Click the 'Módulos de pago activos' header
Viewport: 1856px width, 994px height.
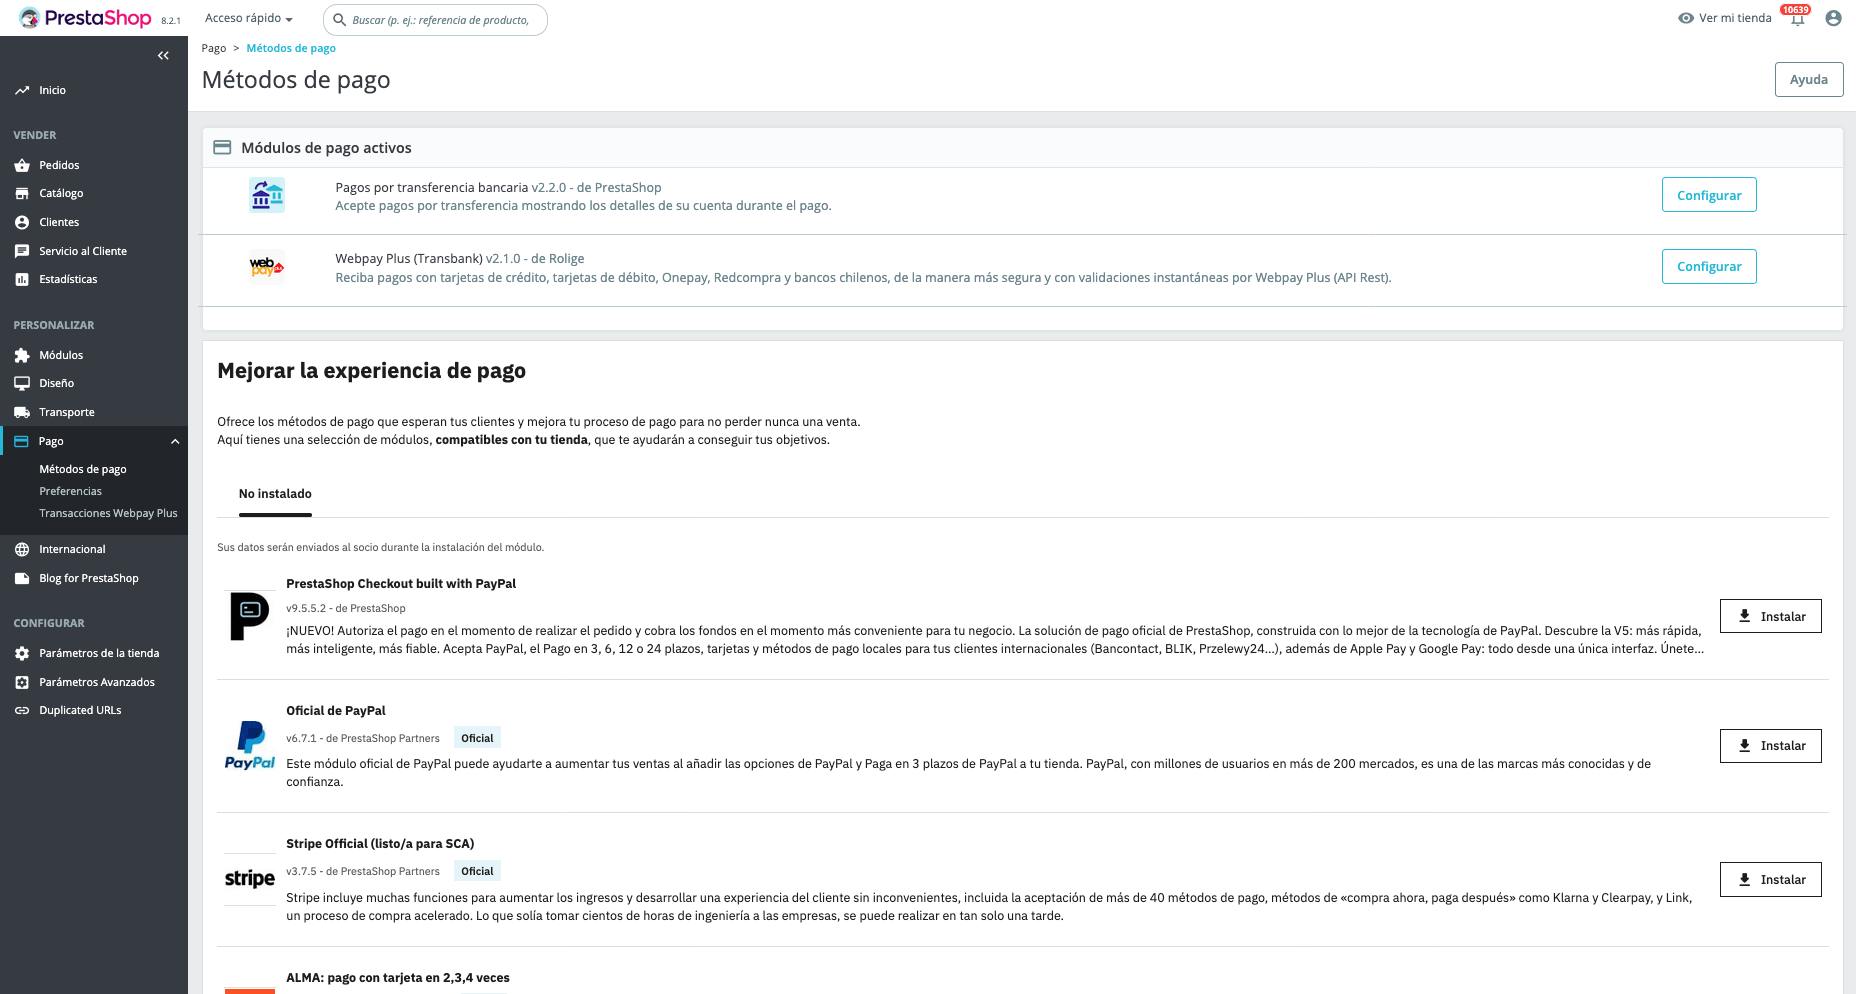(x=326, y=148)
